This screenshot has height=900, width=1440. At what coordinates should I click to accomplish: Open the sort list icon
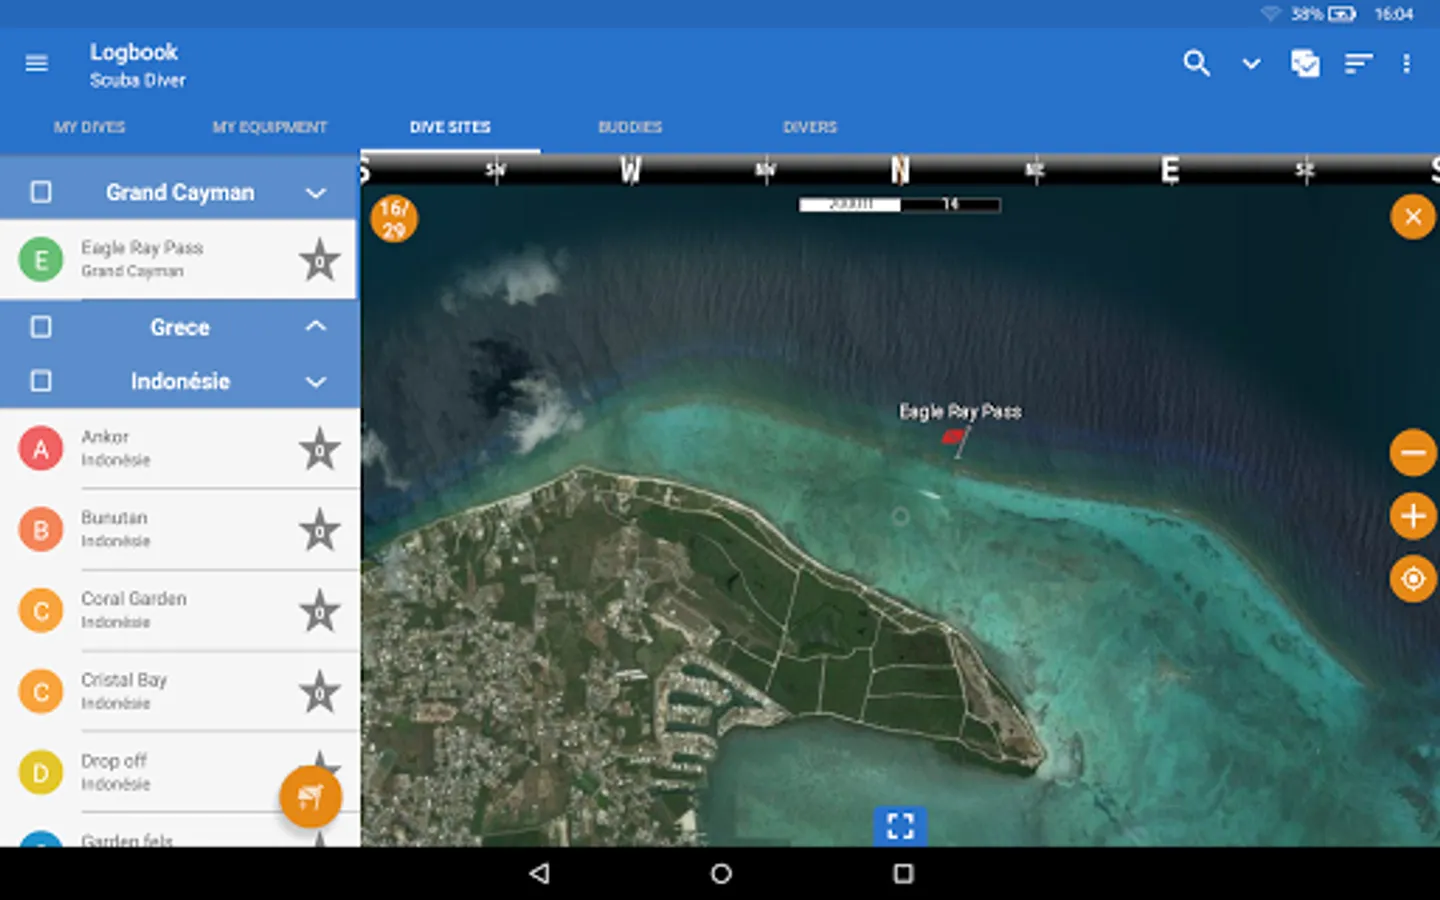[1358, 64]
